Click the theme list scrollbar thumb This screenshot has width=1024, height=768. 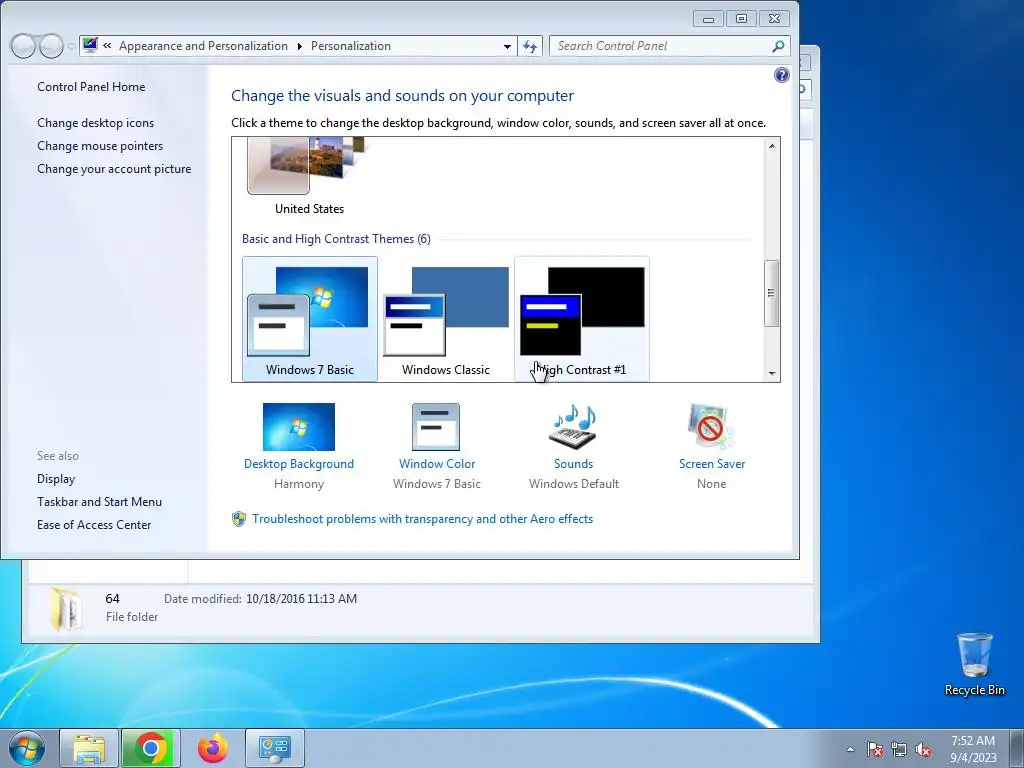pos(772,293)
